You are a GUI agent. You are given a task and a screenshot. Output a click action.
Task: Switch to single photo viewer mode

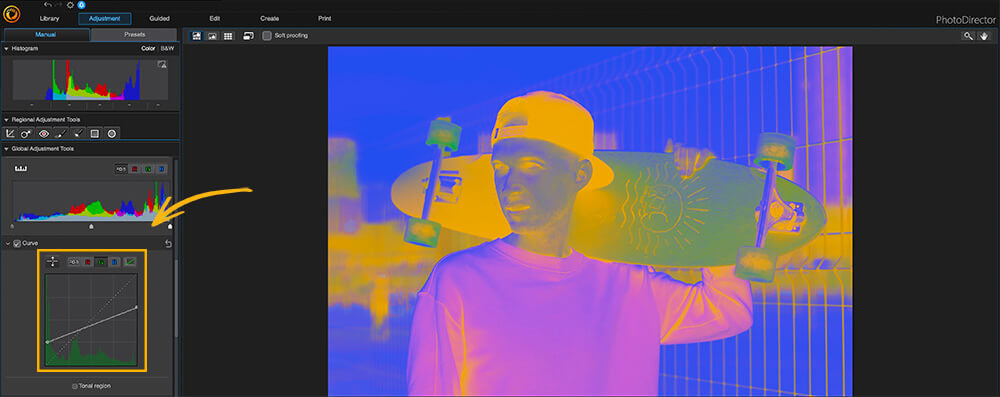tap(196, 36)
